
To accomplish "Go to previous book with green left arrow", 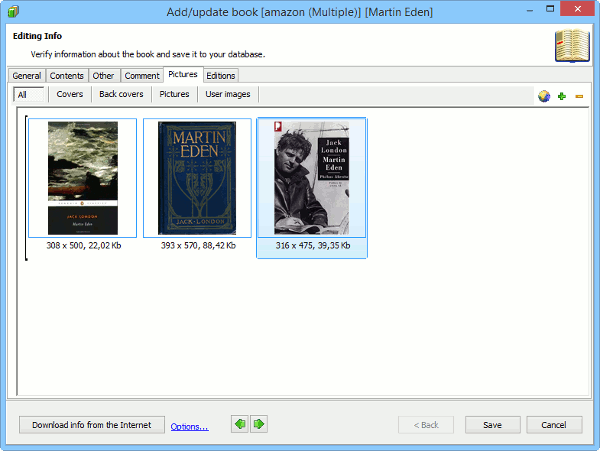I will coord(240,424).
